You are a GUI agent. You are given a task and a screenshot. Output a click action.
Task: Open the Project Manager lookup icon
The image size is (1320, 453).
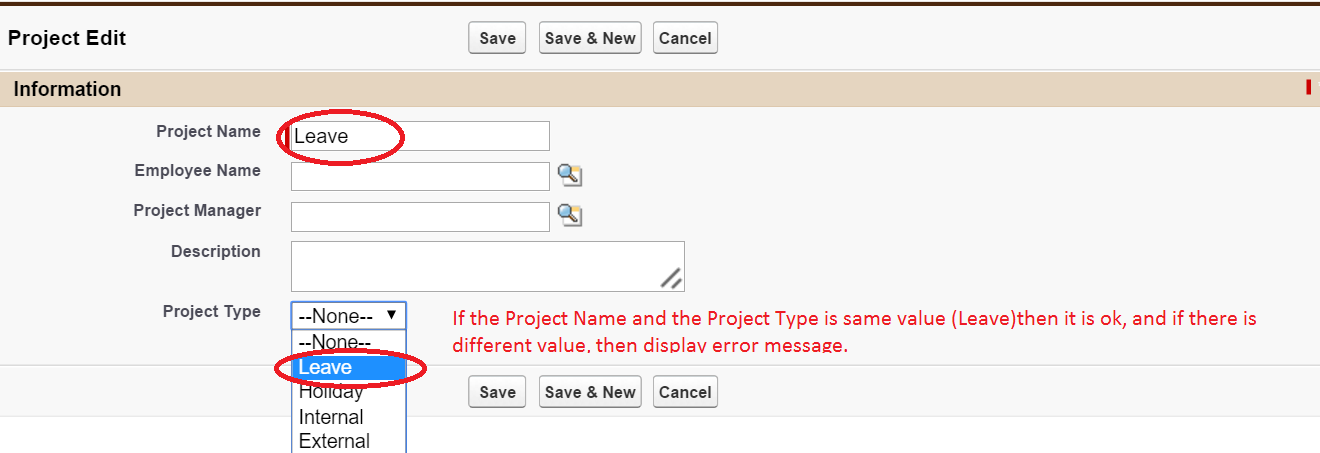coord(569,215)
